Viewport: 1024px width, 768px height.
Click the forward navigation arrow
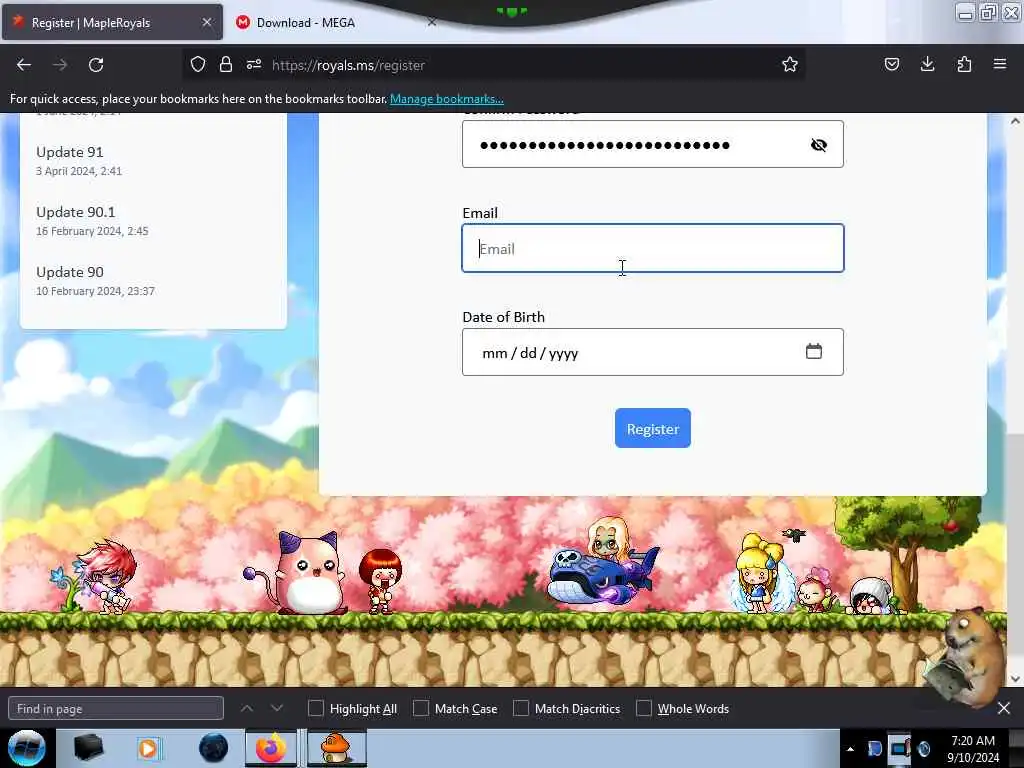coord(59,65)
